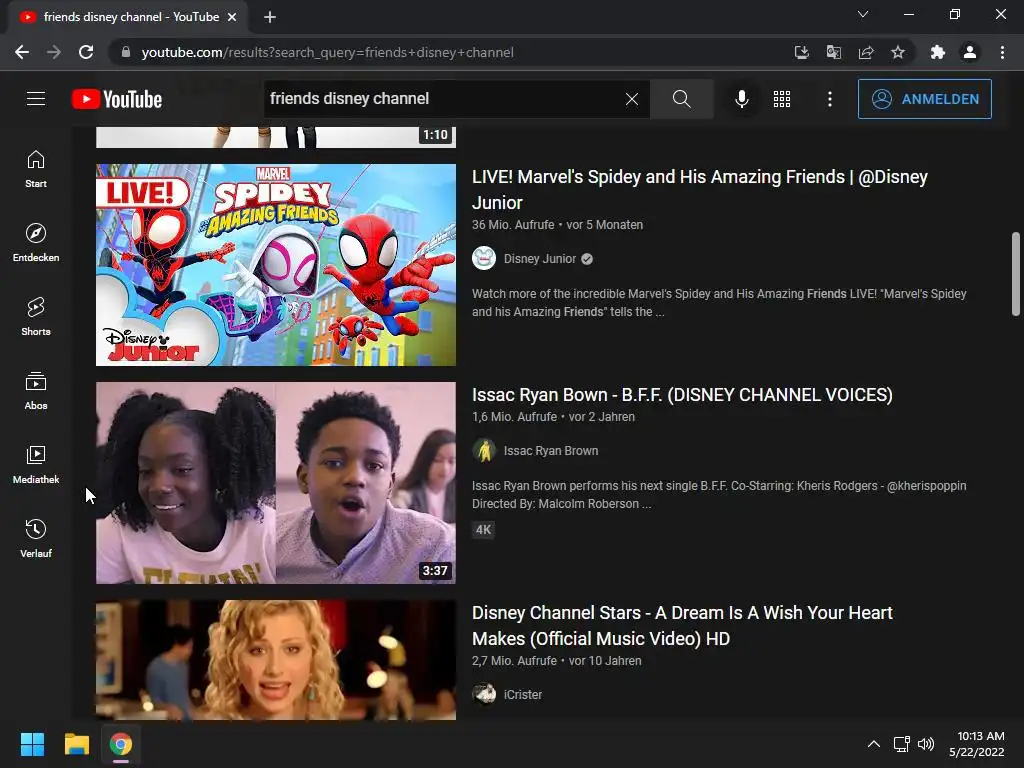Click the install app icon in address bar
The height and width of the screenshot is (768, 1024).
point(801,52)
